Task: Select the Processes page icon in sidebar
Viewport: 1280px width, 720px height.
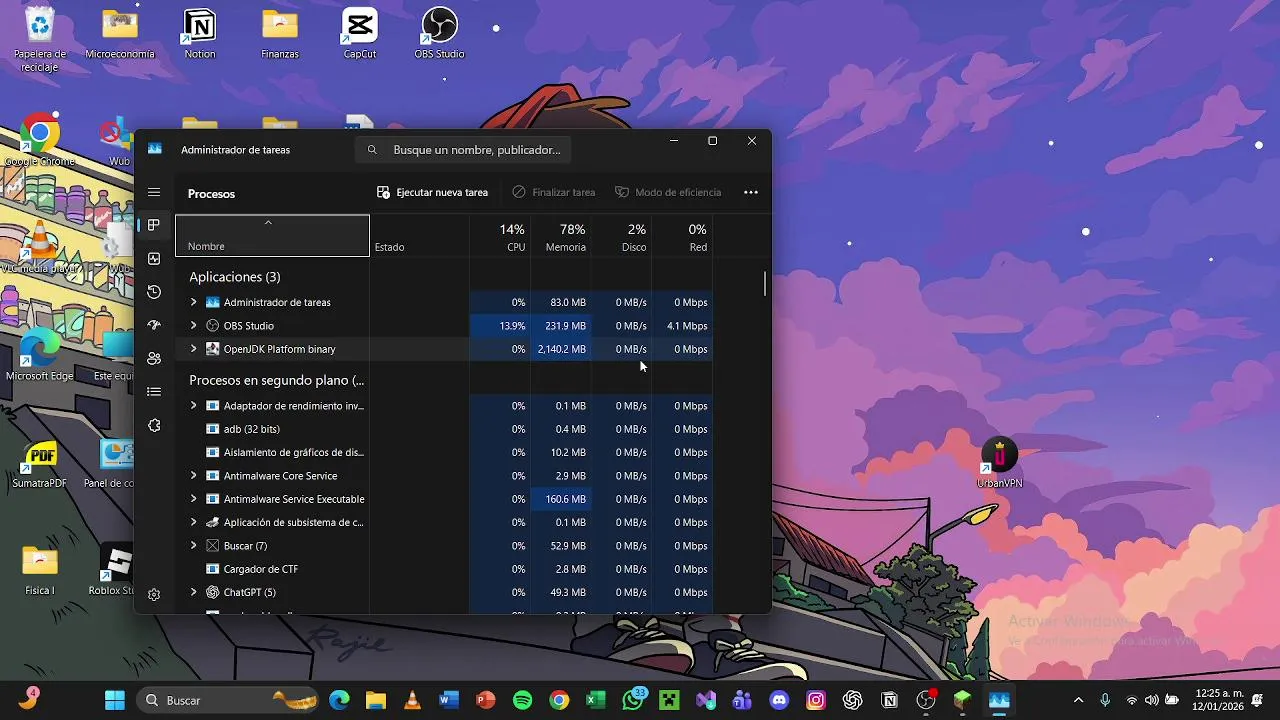Action: tap(154, 225)
